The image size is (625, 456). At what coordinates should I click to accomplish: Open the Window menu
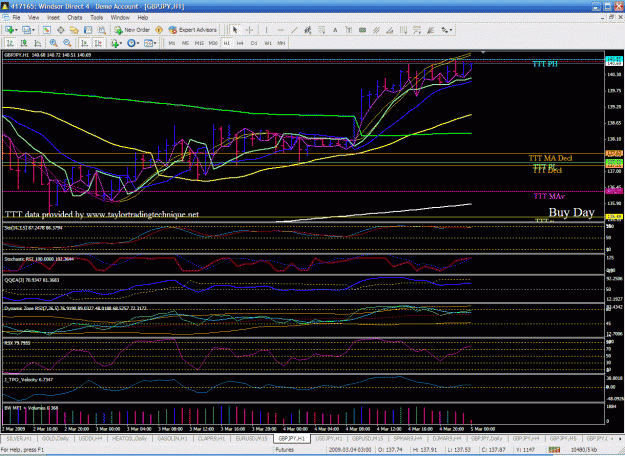[120, 18]
